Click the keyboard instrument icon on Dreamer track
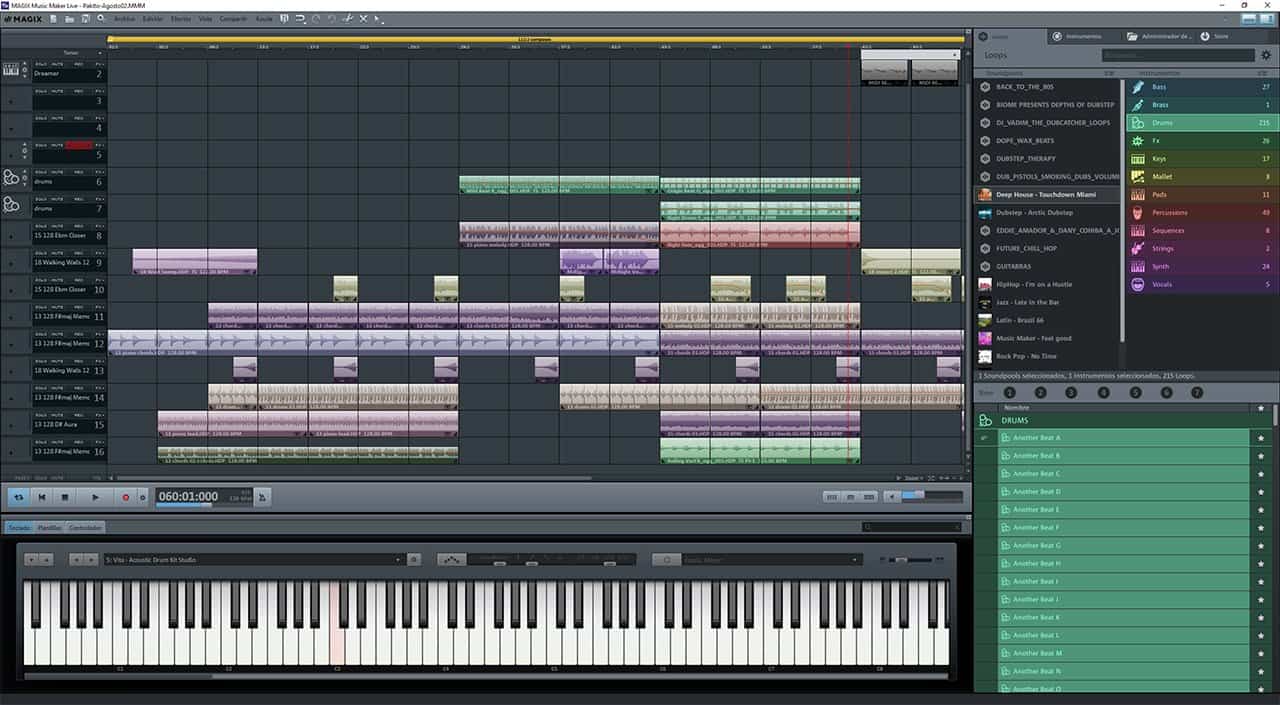Image resolution: width=1280 pixels, height=705 pixels. (x=12, y=70)
